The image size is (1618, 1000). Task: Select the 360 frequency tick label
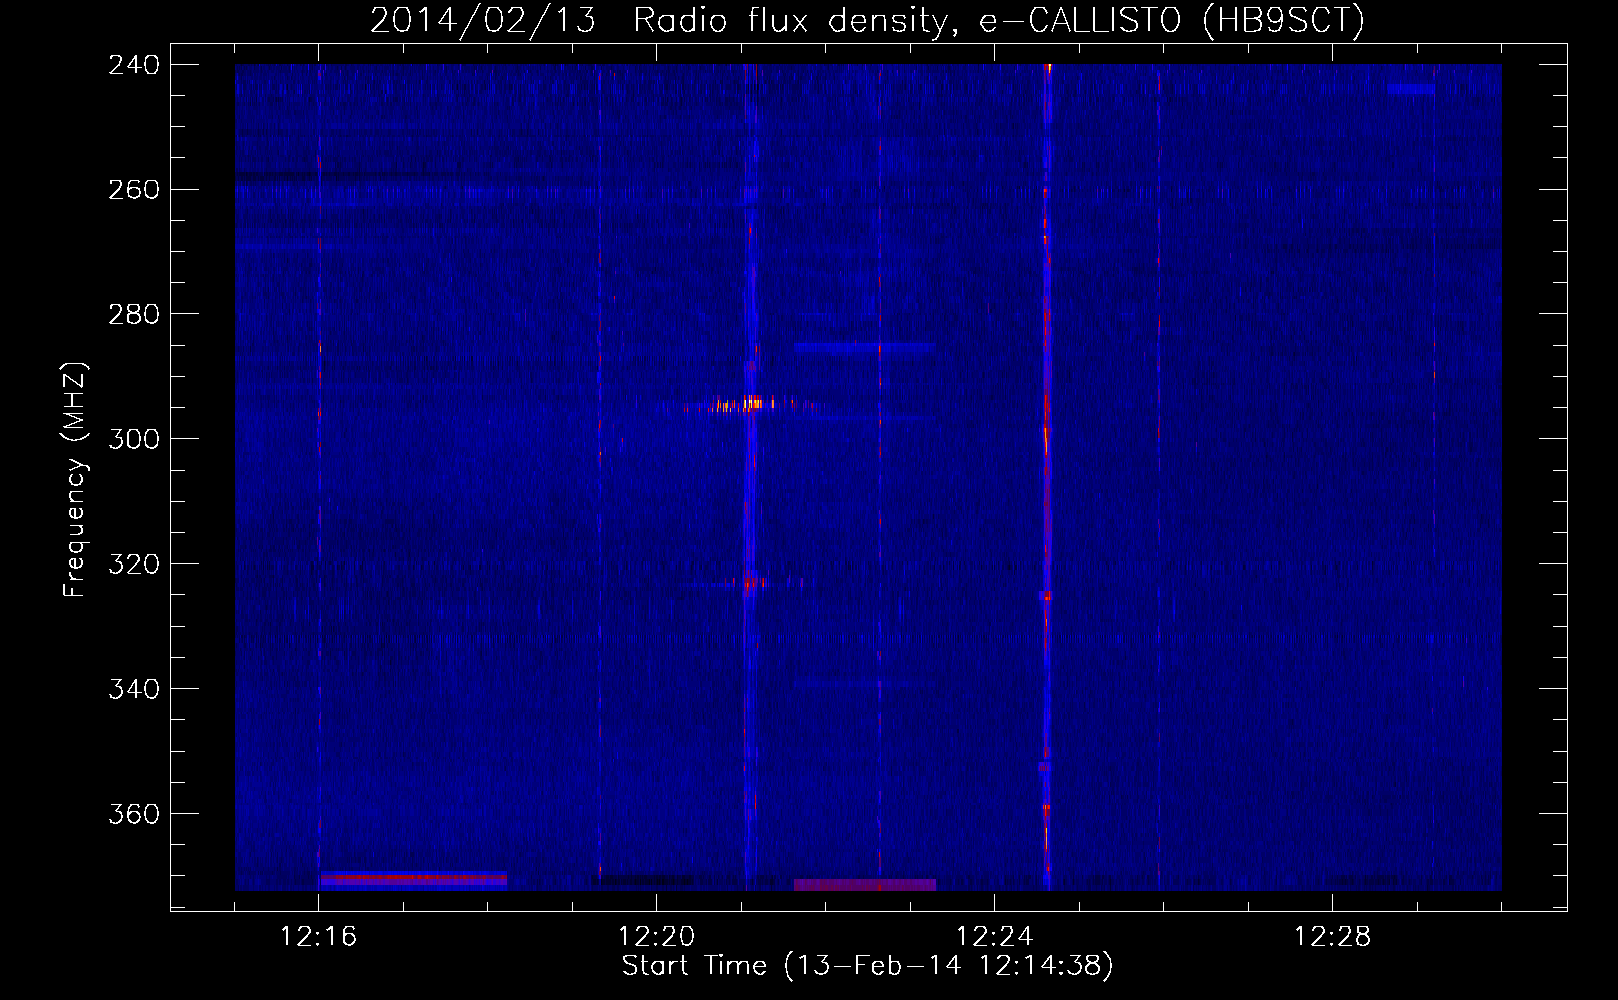[x=134, y=815]
